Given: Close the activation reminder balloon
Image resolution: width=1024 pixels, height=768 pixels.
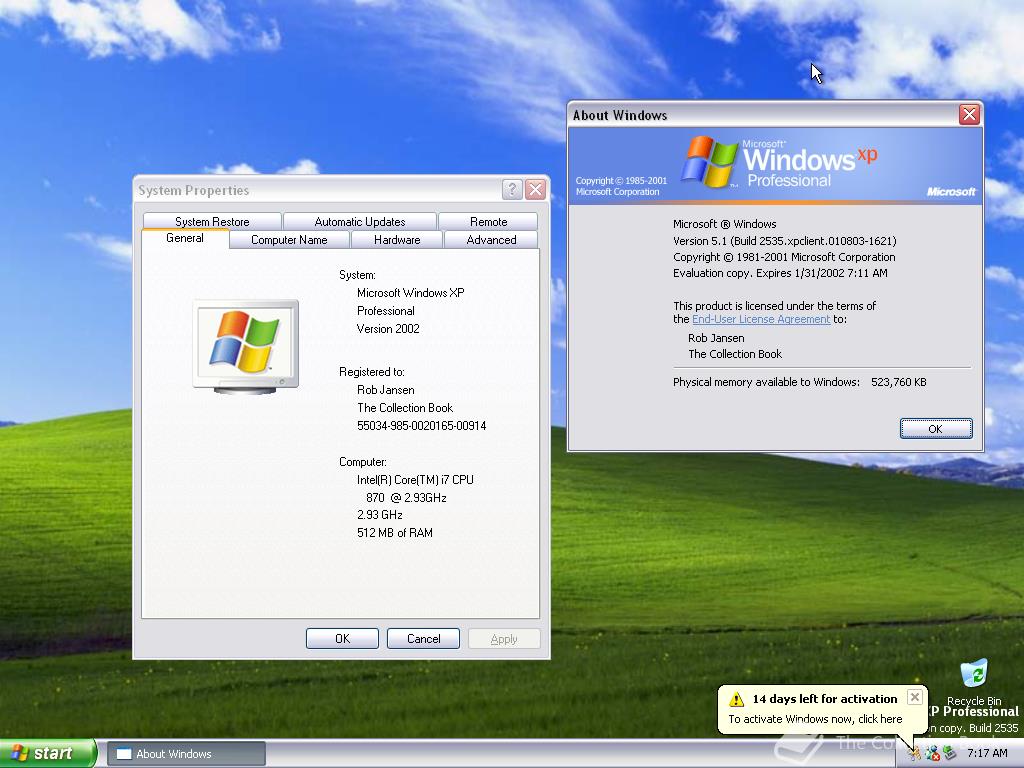Looking at the screenshot, I should click(x=915, y=697).
